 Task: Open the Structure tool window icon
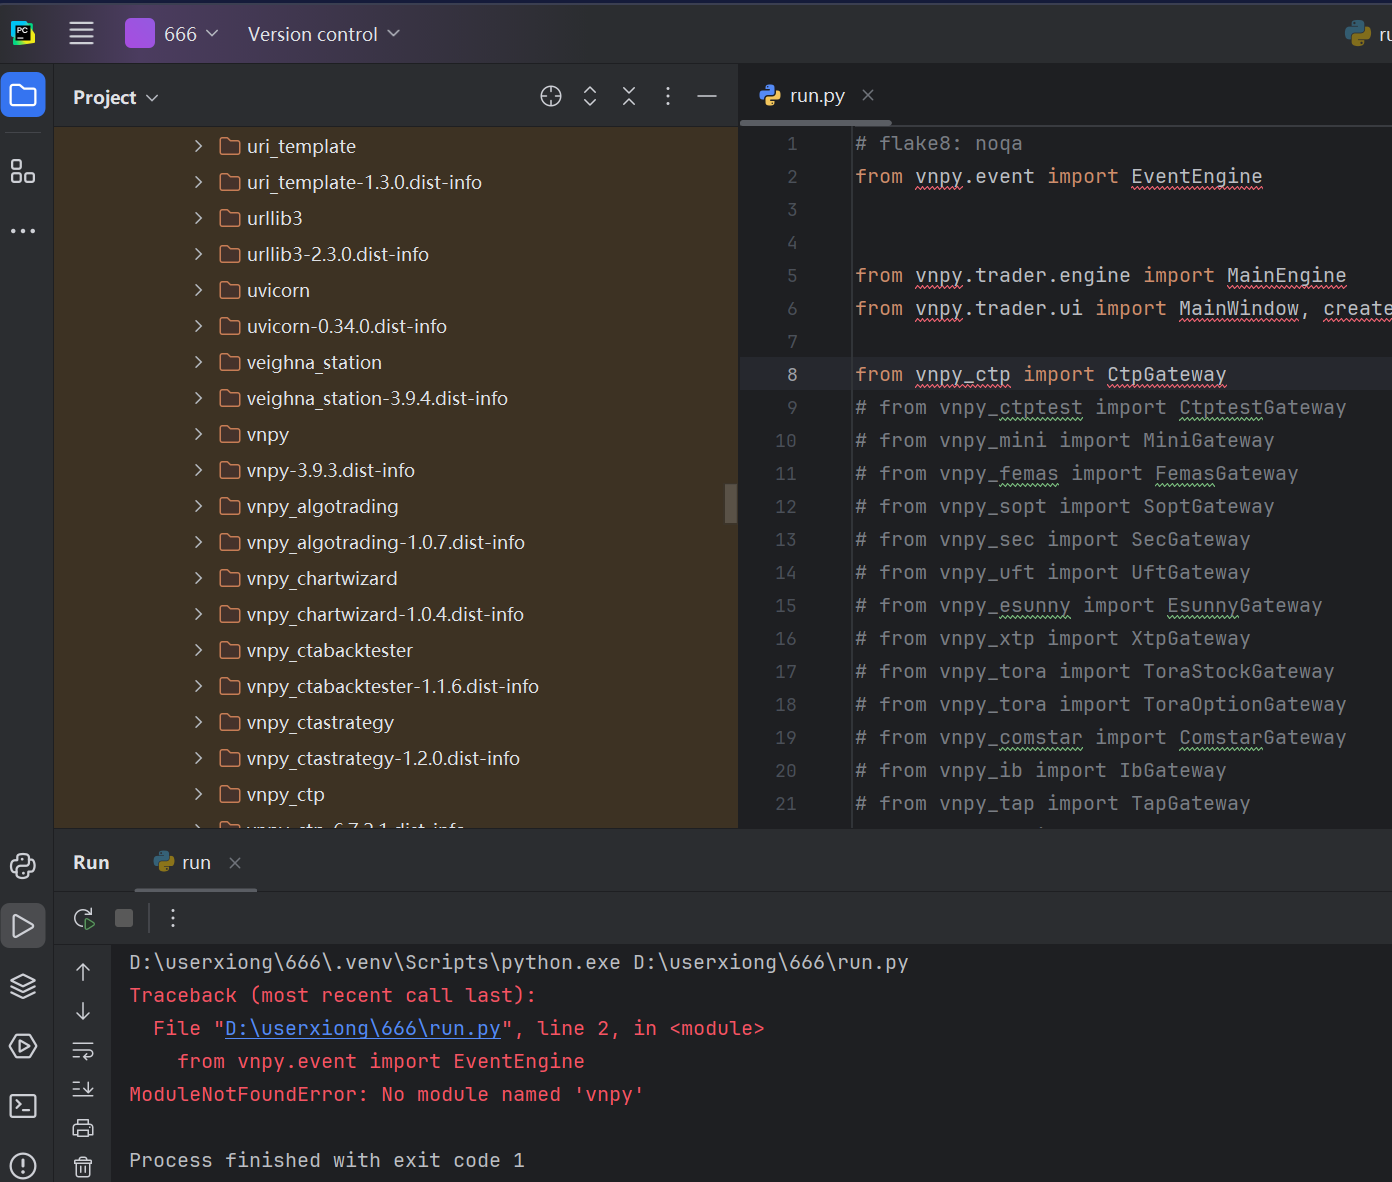[x=23, y=171]
